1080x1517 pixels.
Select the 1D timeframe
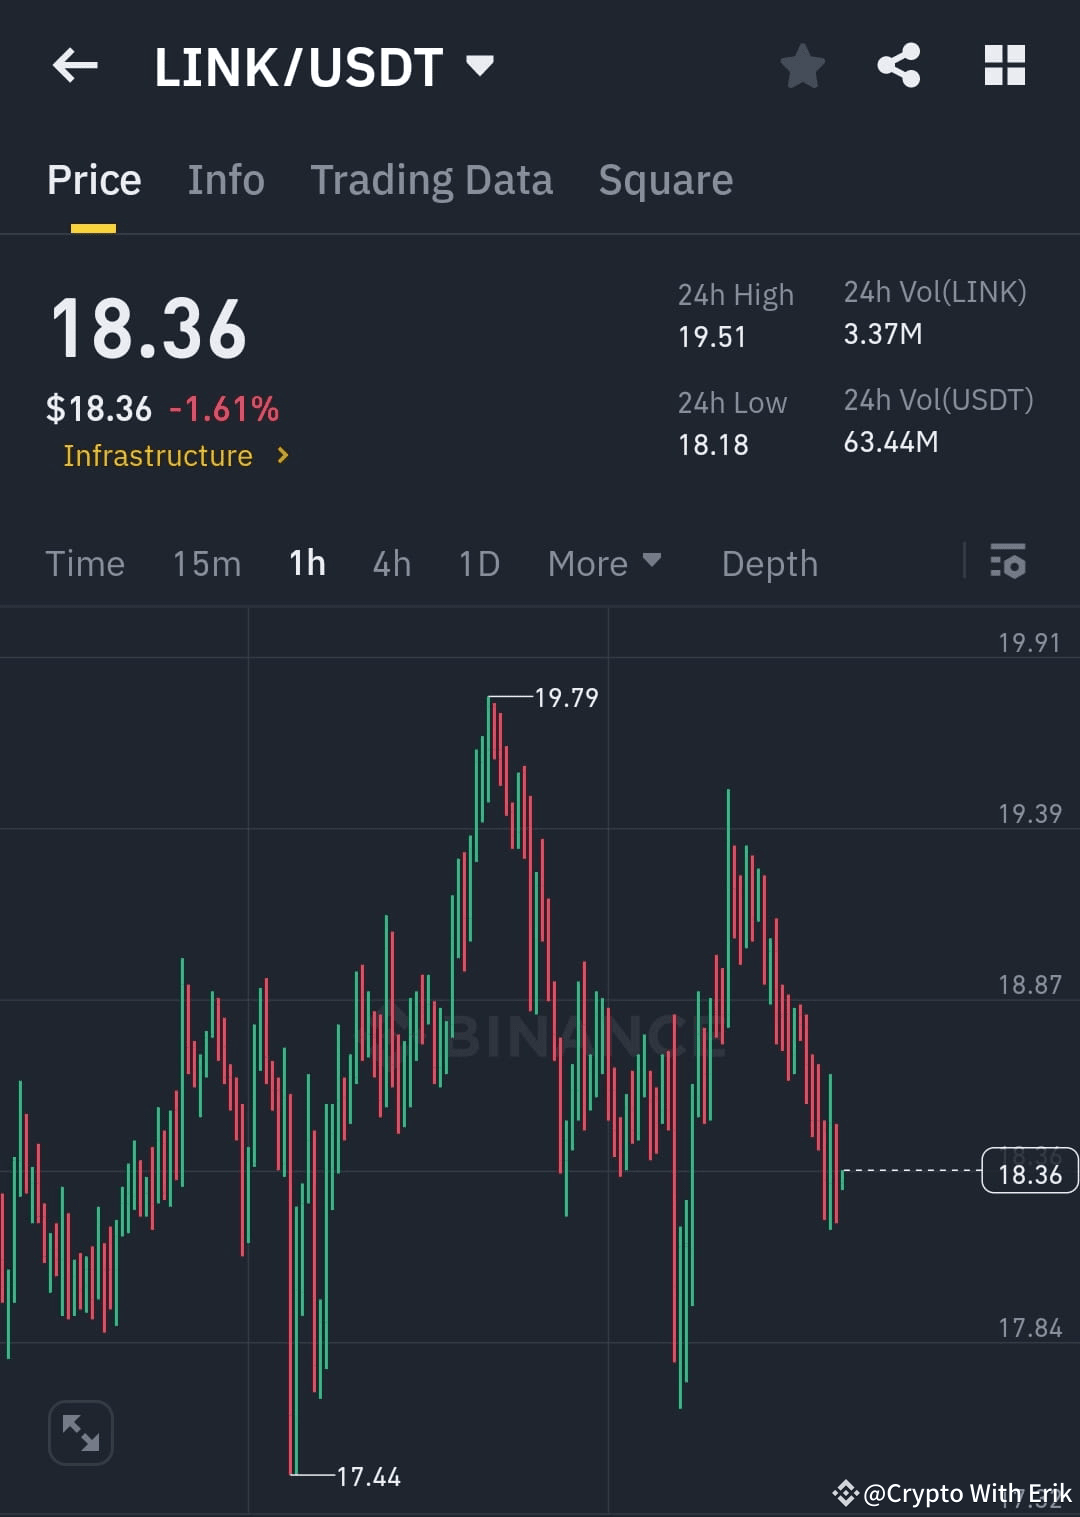click(478, 563)
